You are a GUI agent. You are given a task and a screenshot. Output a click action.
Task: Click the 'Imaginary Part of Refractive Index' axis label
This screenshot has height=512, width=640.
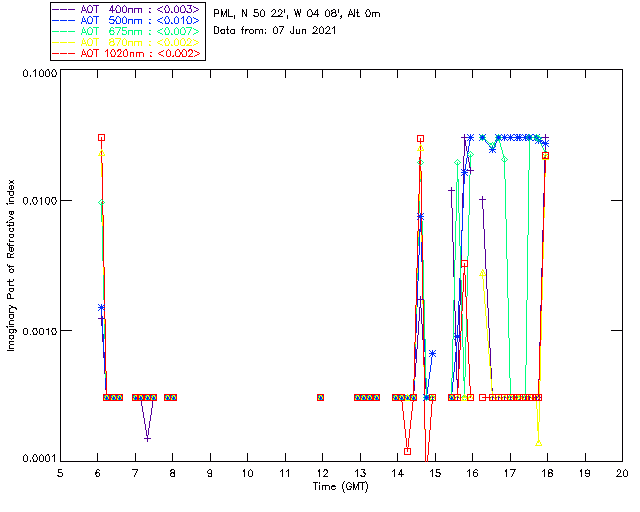11,265
